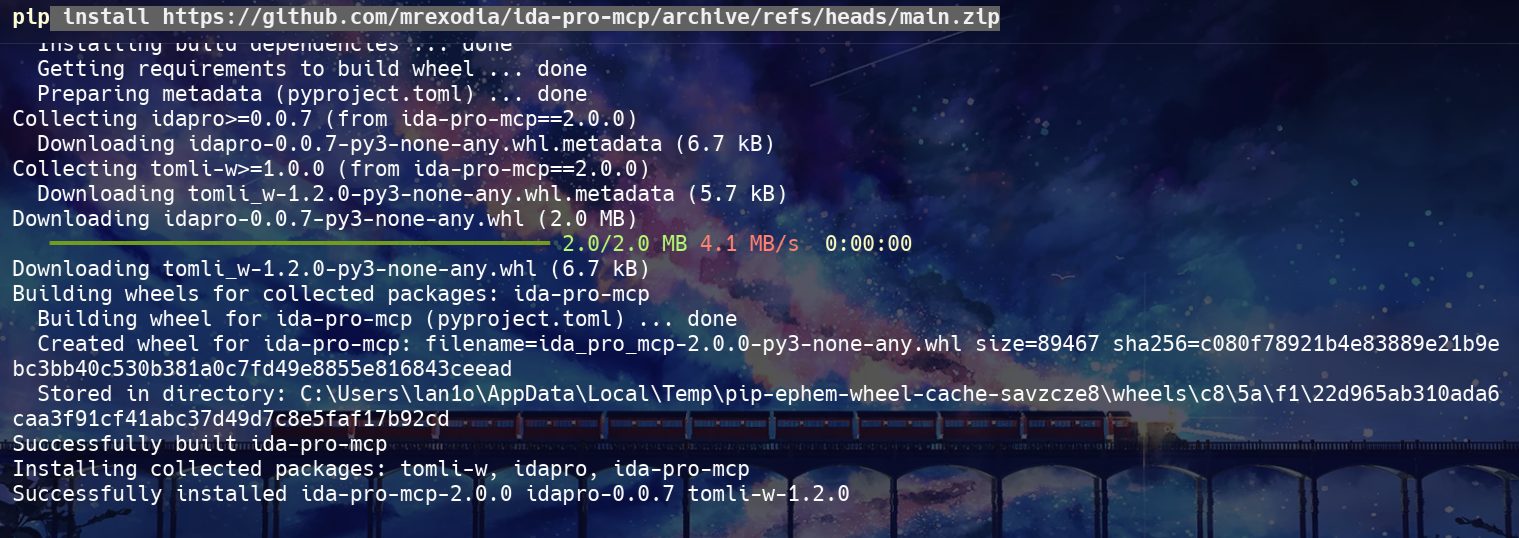Click the '0:00:00' remaining time text
1519x538 pixels.
click(868, 244)
